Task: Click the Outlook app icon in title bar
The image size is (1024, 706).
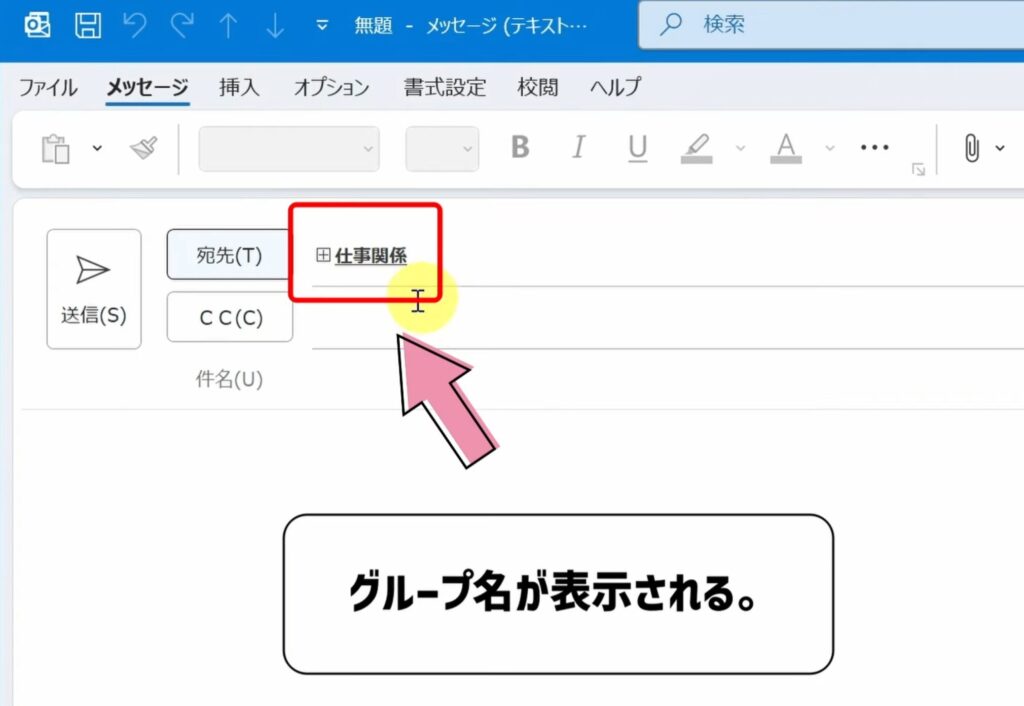Action: pos(38,25)
